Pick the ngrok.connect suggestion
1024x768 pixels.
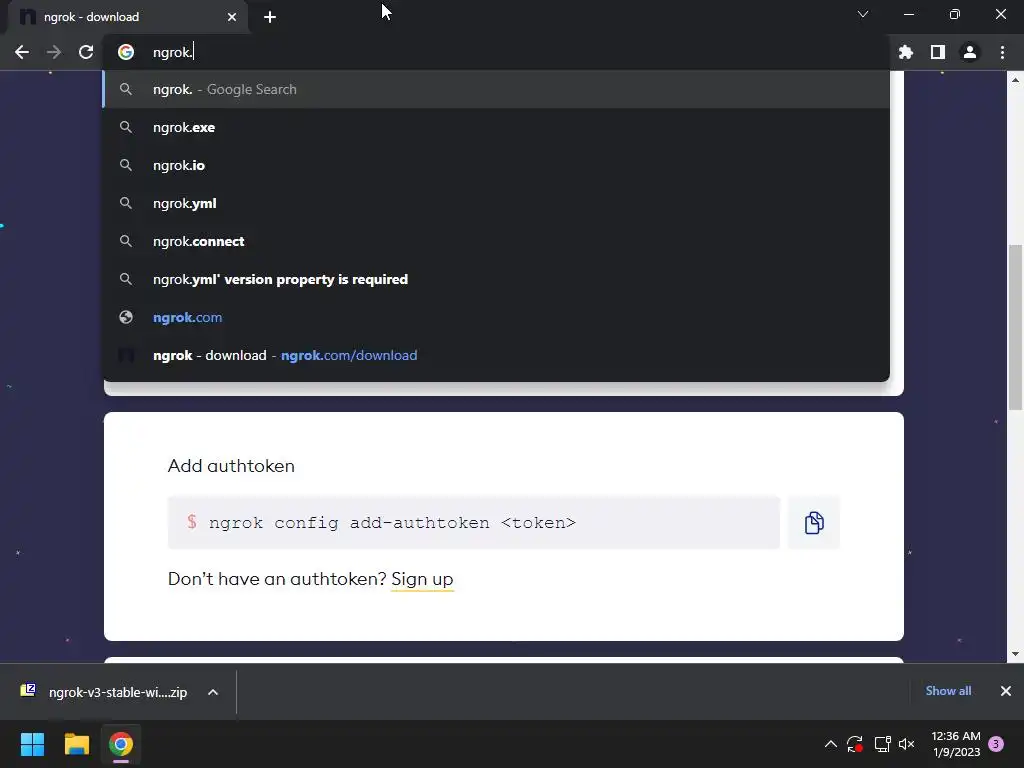coord(496,241)
